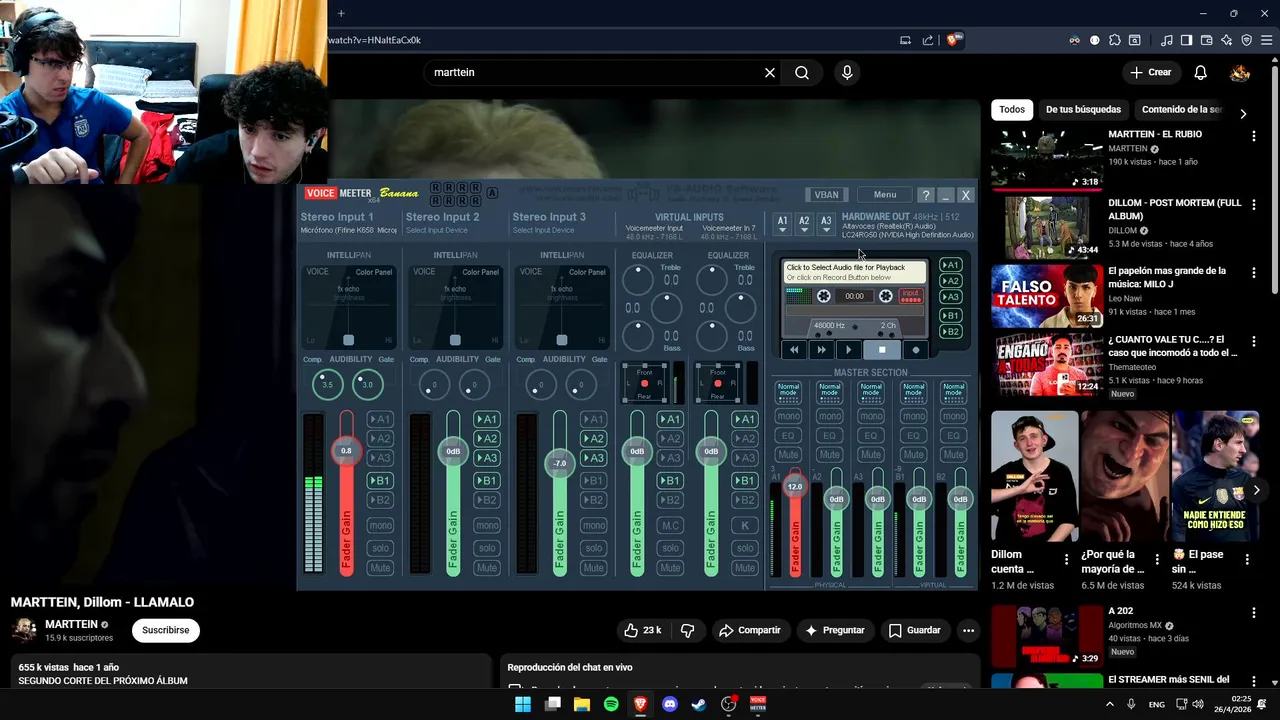Image resolution: width=1280 pixels, height=720 pixels.
Task: Toggle mono on Stereo Input 3
Action: [x=593, y=526]
